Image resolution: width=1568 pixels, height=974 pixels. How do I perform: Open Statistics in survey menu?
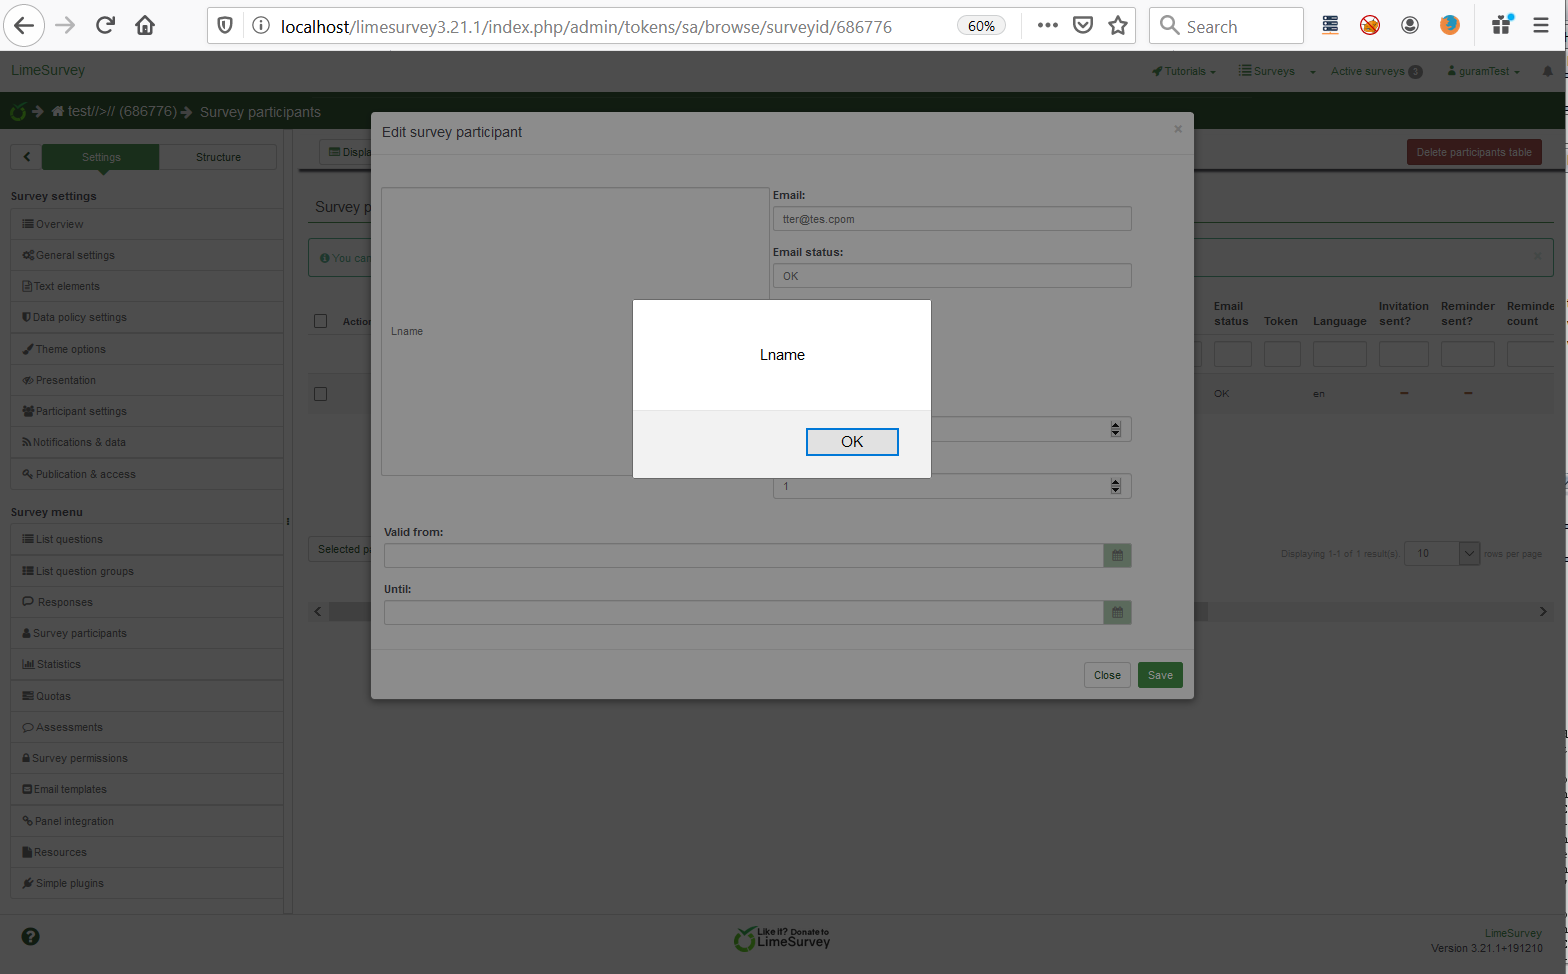pyautogui.click(x=147, y=664)
